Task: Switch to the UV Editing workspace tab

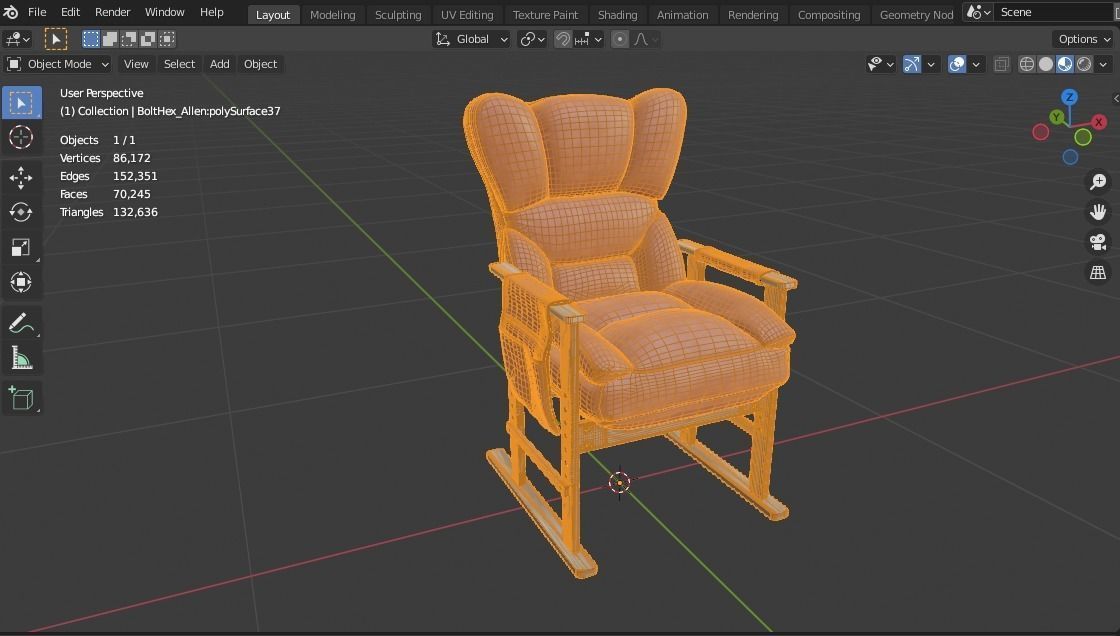Action: click(467, 14)
